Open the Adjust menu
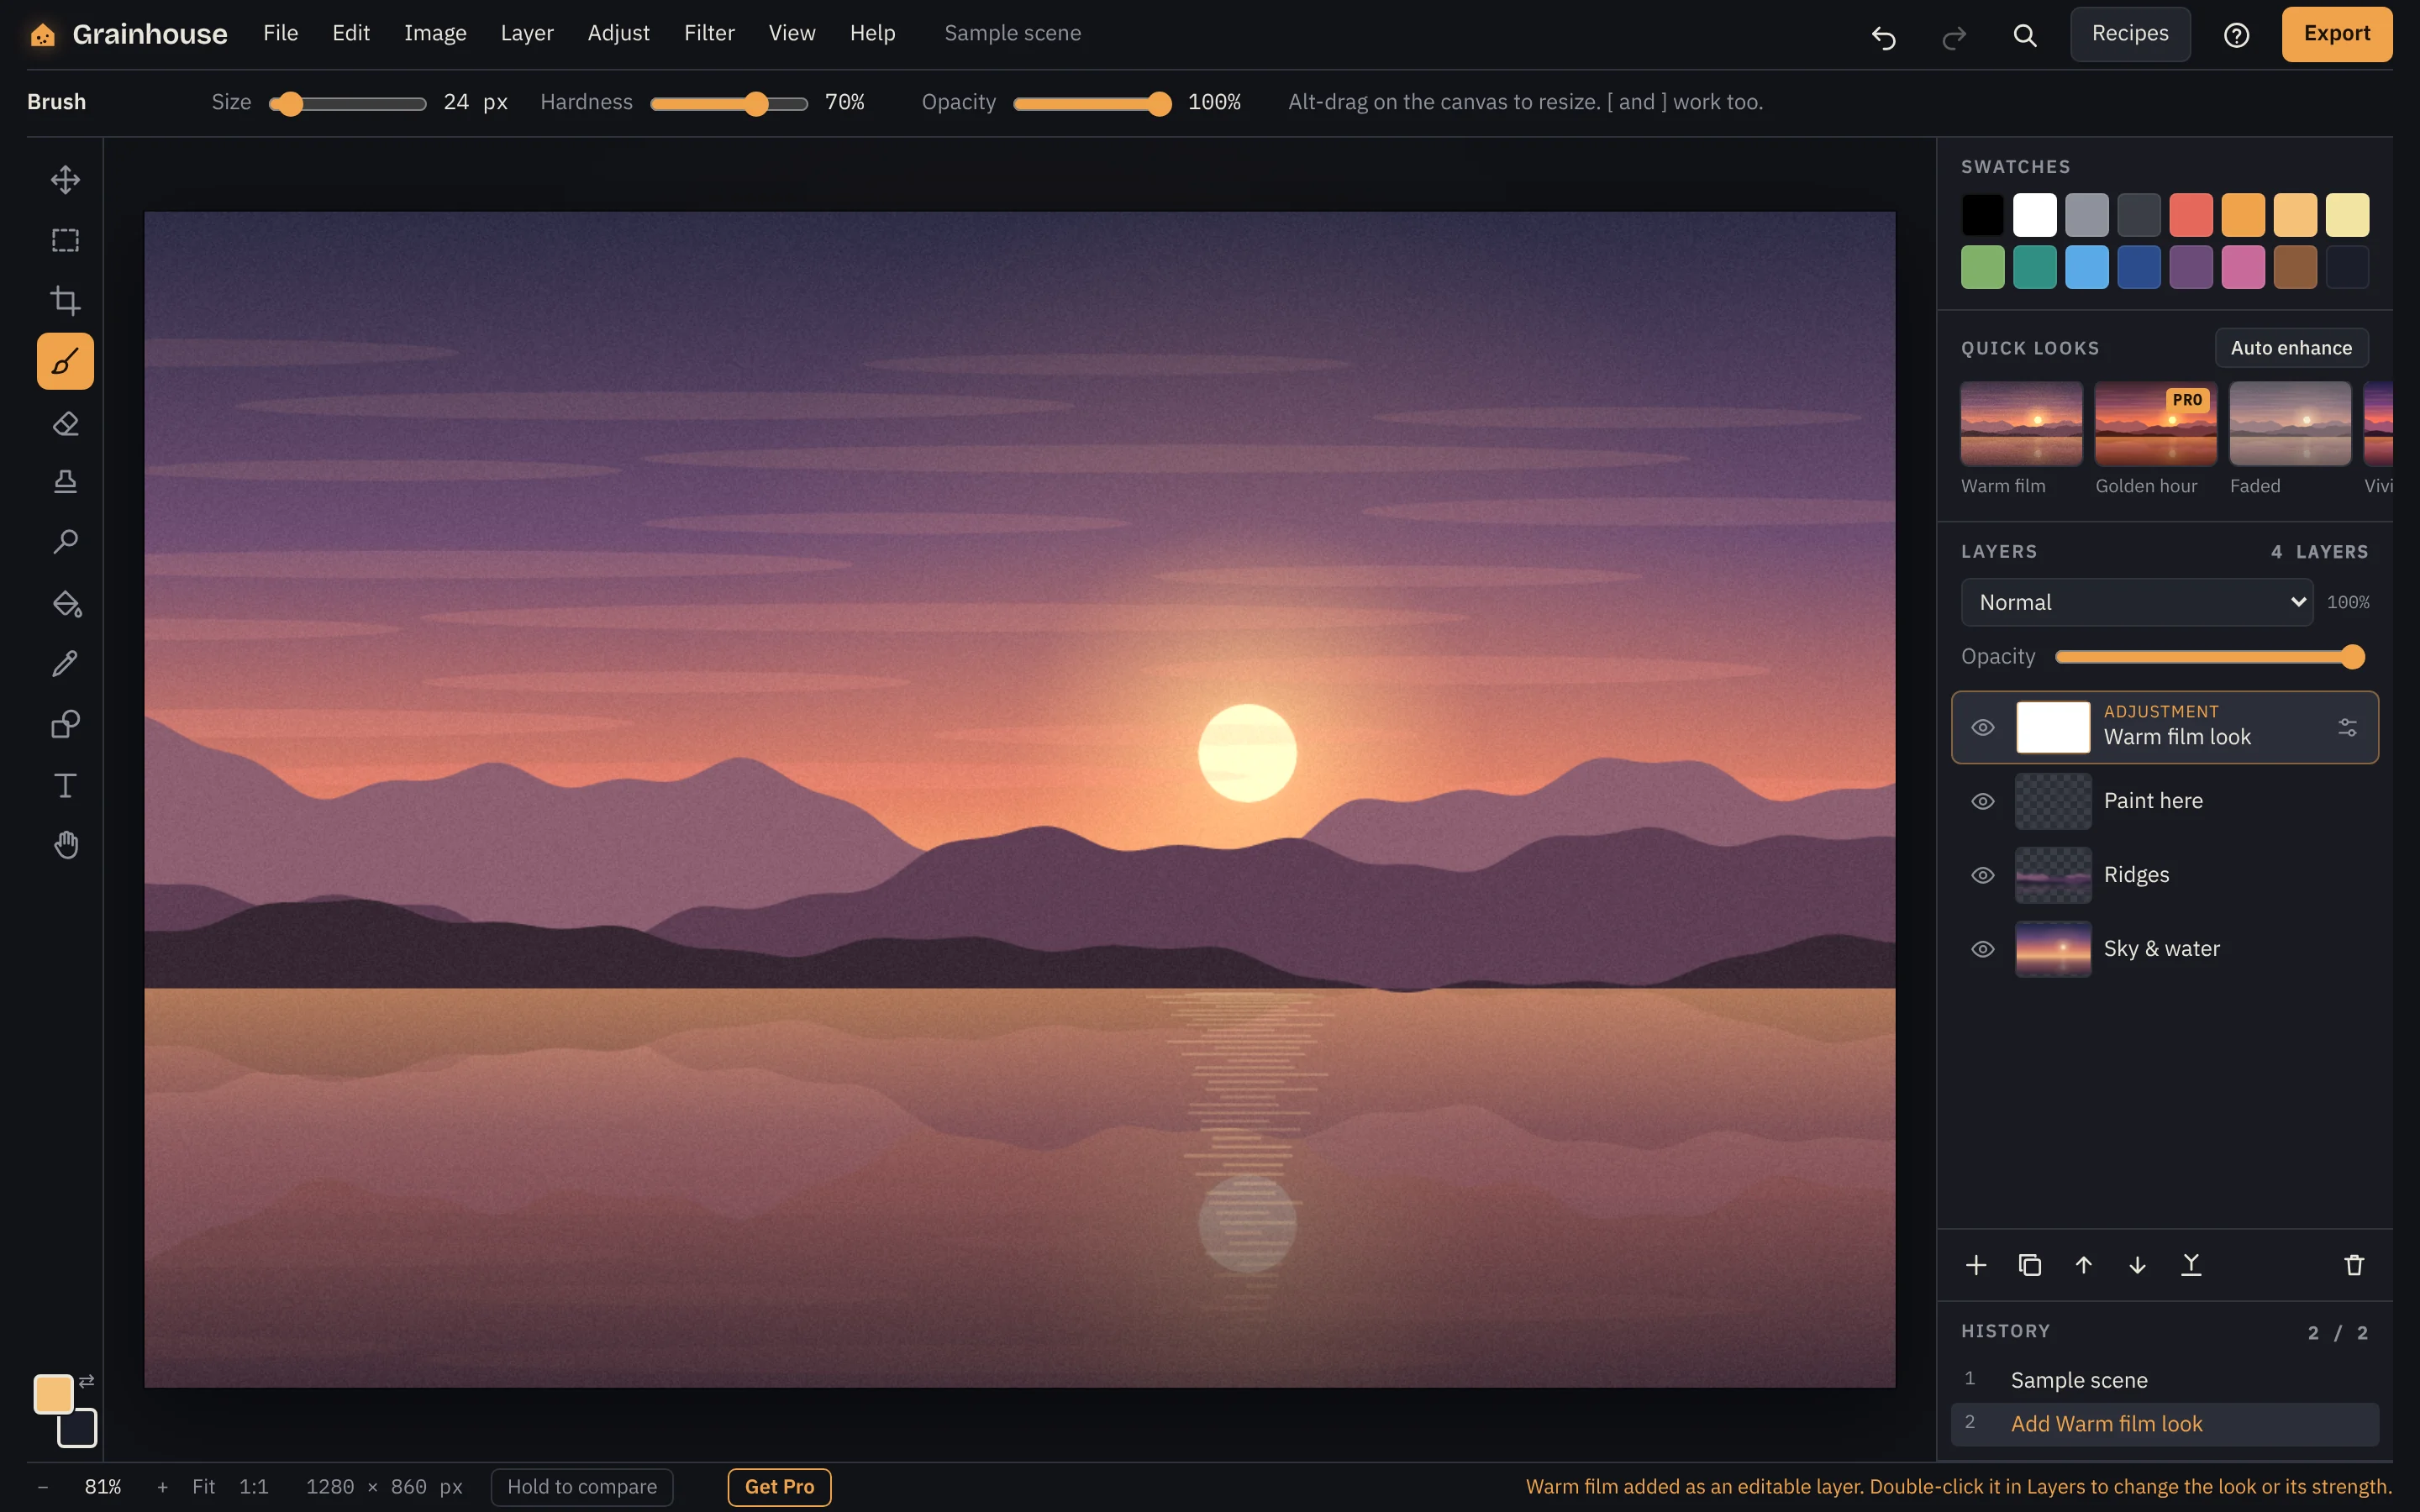 pyautogui.click(x=618, y=33)
